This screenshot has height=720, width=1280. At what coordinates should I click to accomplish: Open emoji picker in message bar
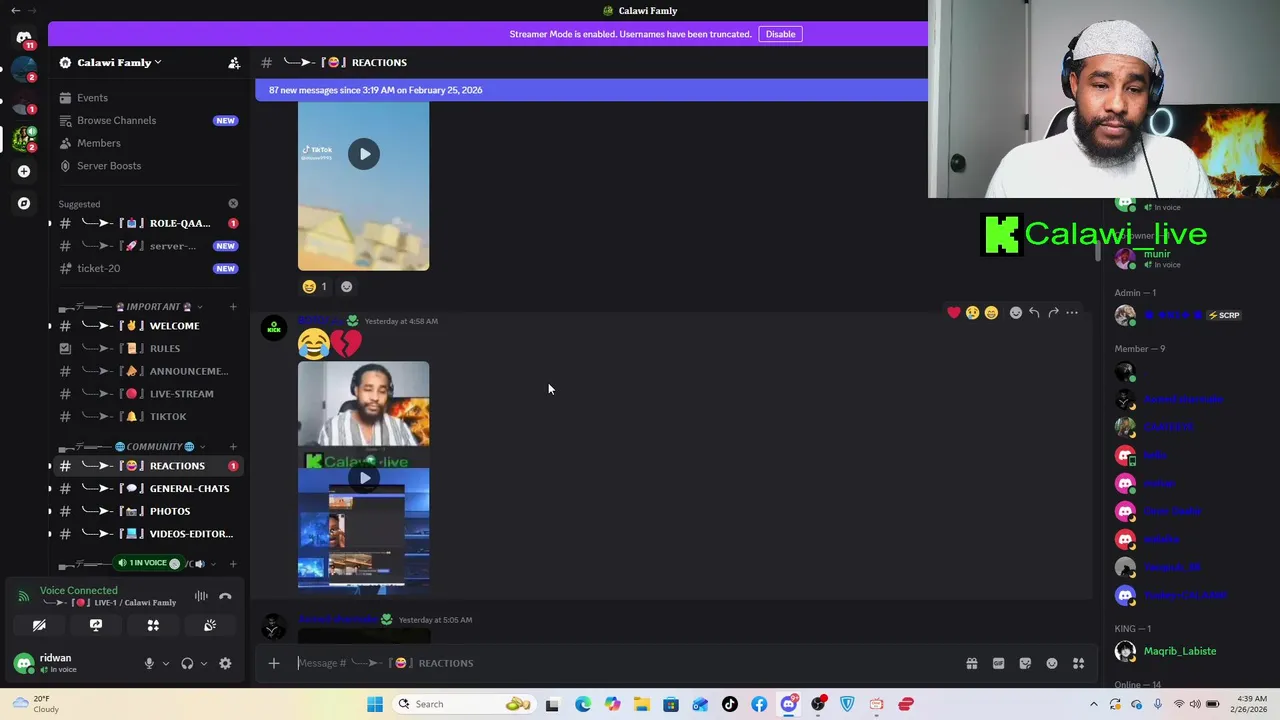click(1052, 663)
